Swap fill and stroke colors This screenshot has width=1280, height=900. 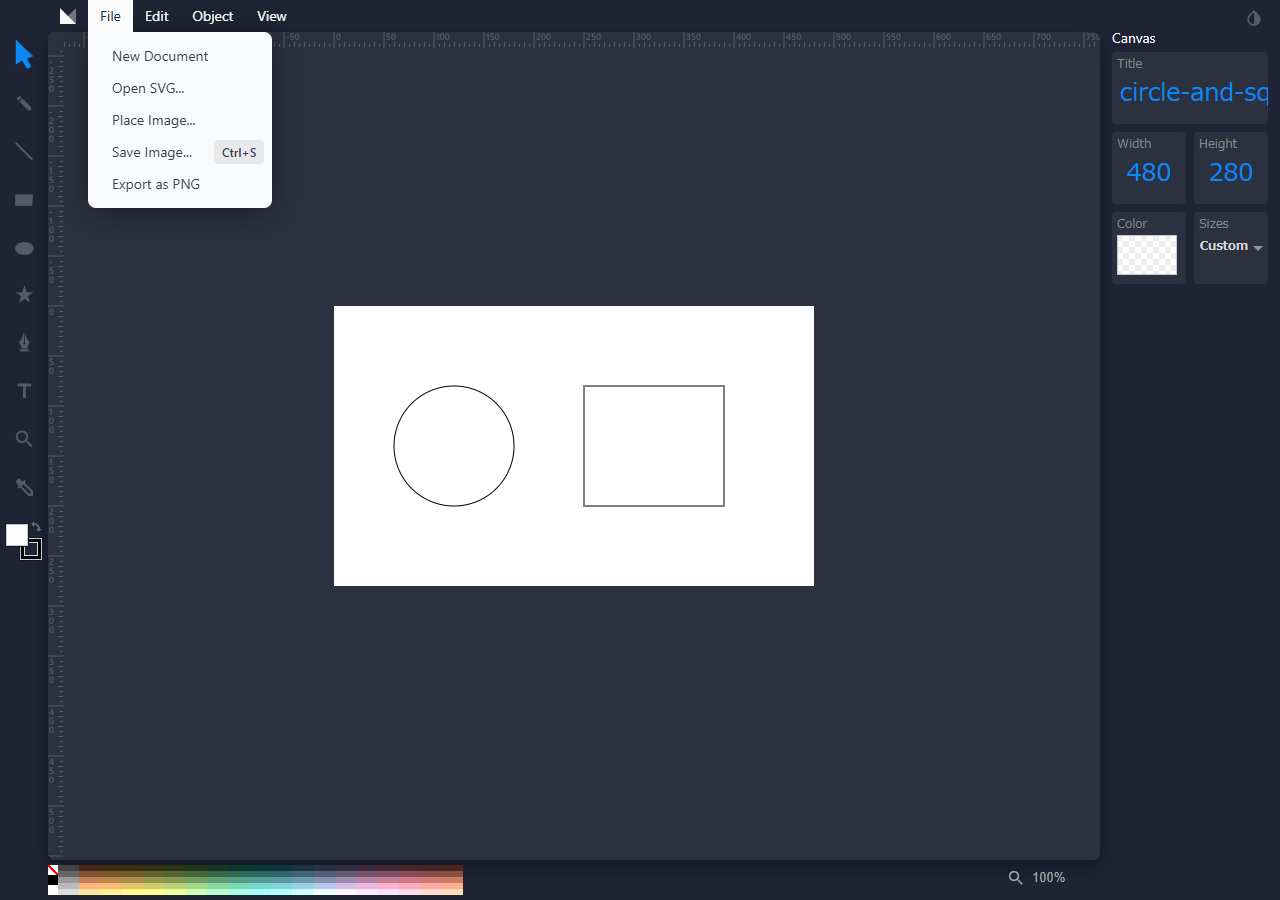(36, 526)
